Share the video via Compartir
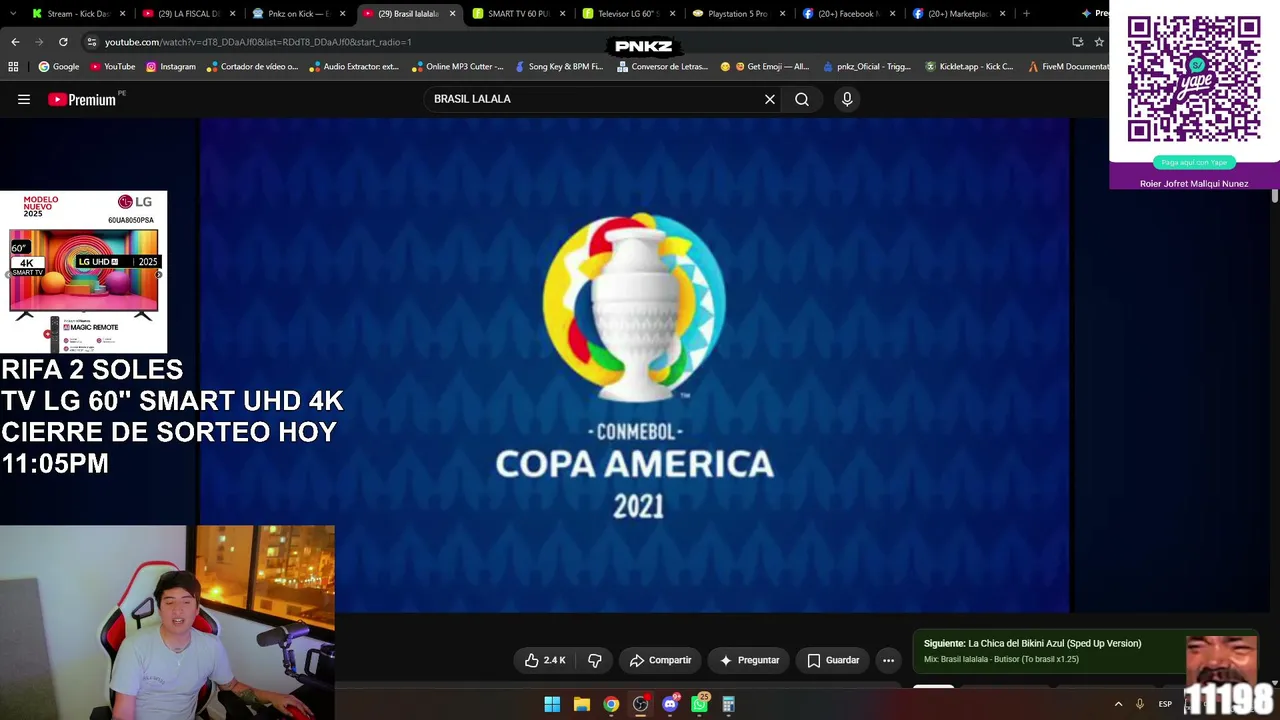 (x=661, y=660)
